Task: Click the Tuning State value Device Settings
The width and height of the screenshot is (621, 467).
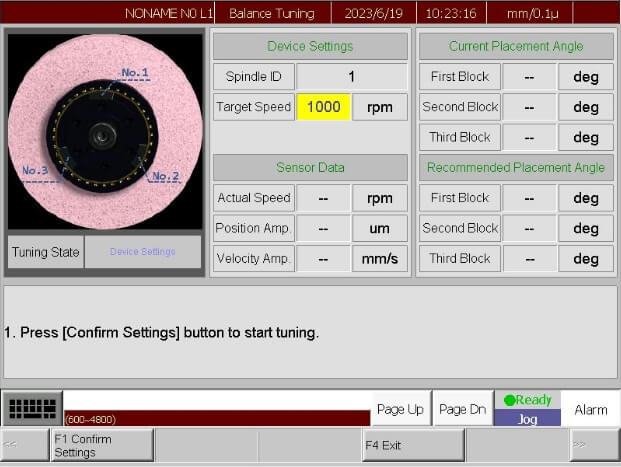Action: [143, 252]
